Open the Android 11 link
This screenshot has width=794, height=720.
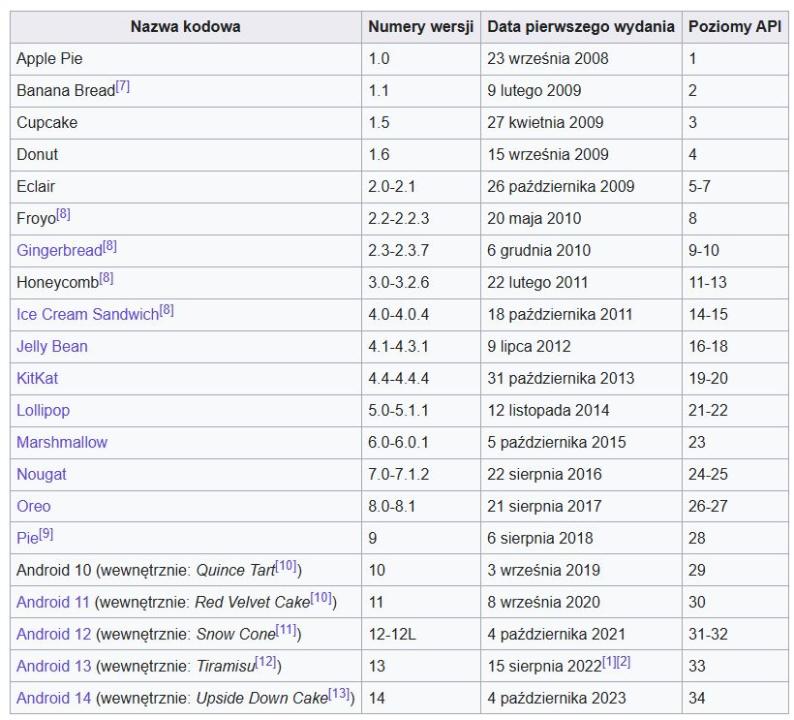pos(53,602)
